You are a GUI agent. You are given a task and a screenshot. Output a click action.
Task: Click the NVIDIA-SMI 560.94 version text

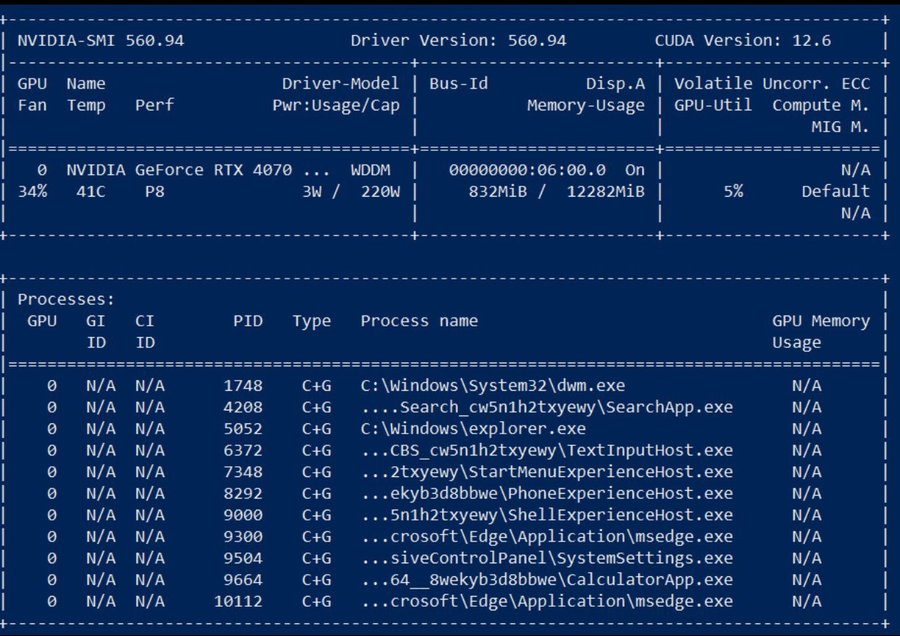point(100,41)
